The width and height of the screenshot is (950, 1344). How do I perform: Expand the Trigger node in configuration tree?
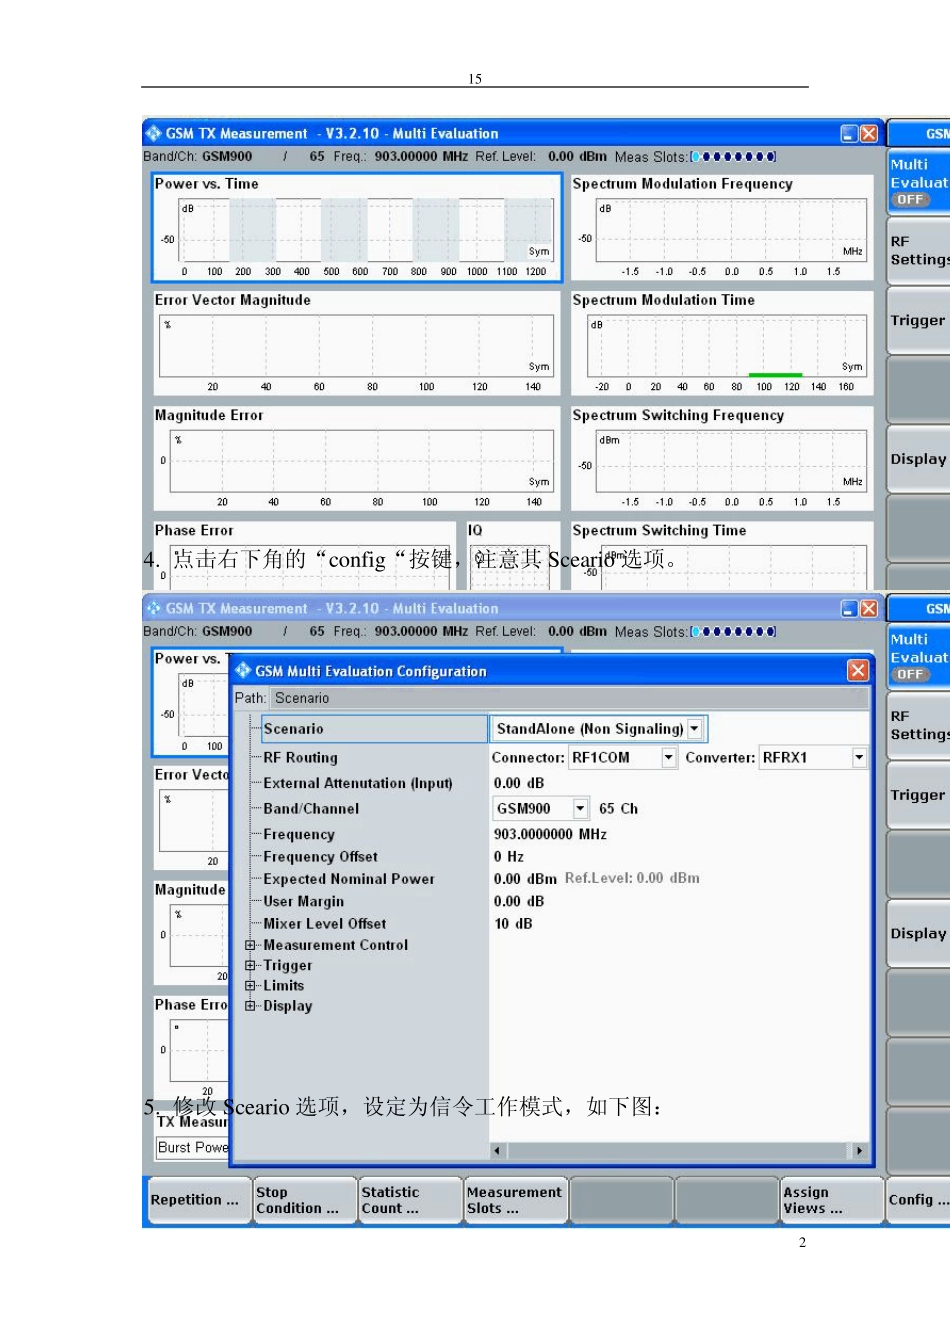pyautogui.click(x=251, y=966)
